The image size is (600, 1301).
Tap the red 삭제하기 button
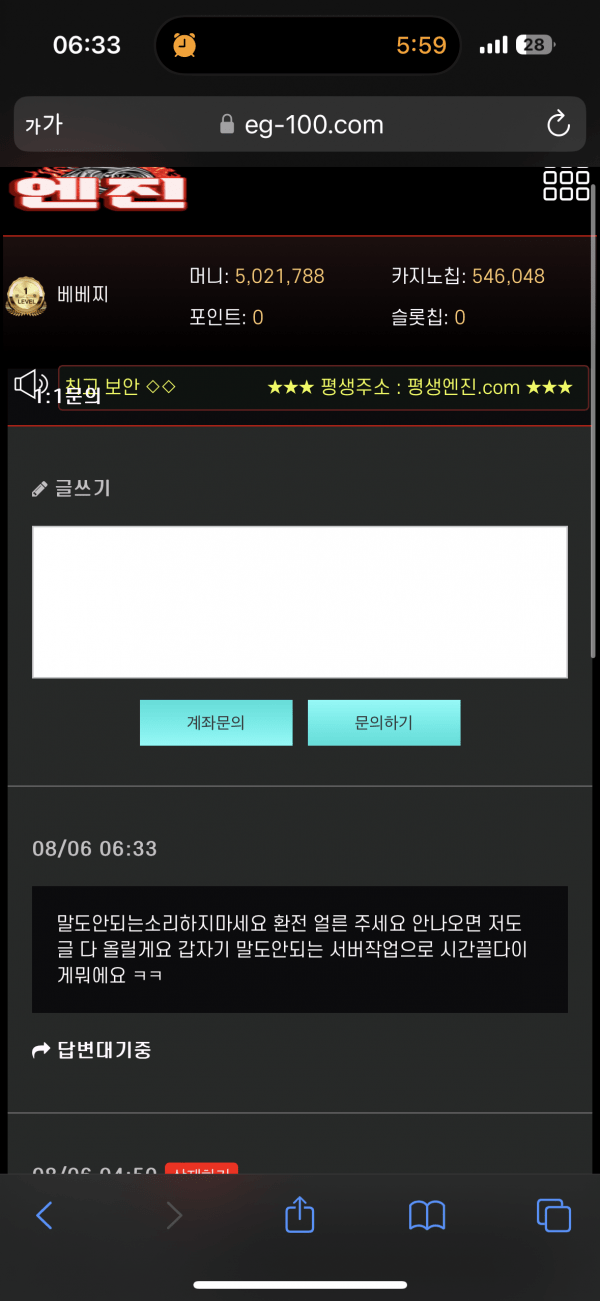[201, 1170]
